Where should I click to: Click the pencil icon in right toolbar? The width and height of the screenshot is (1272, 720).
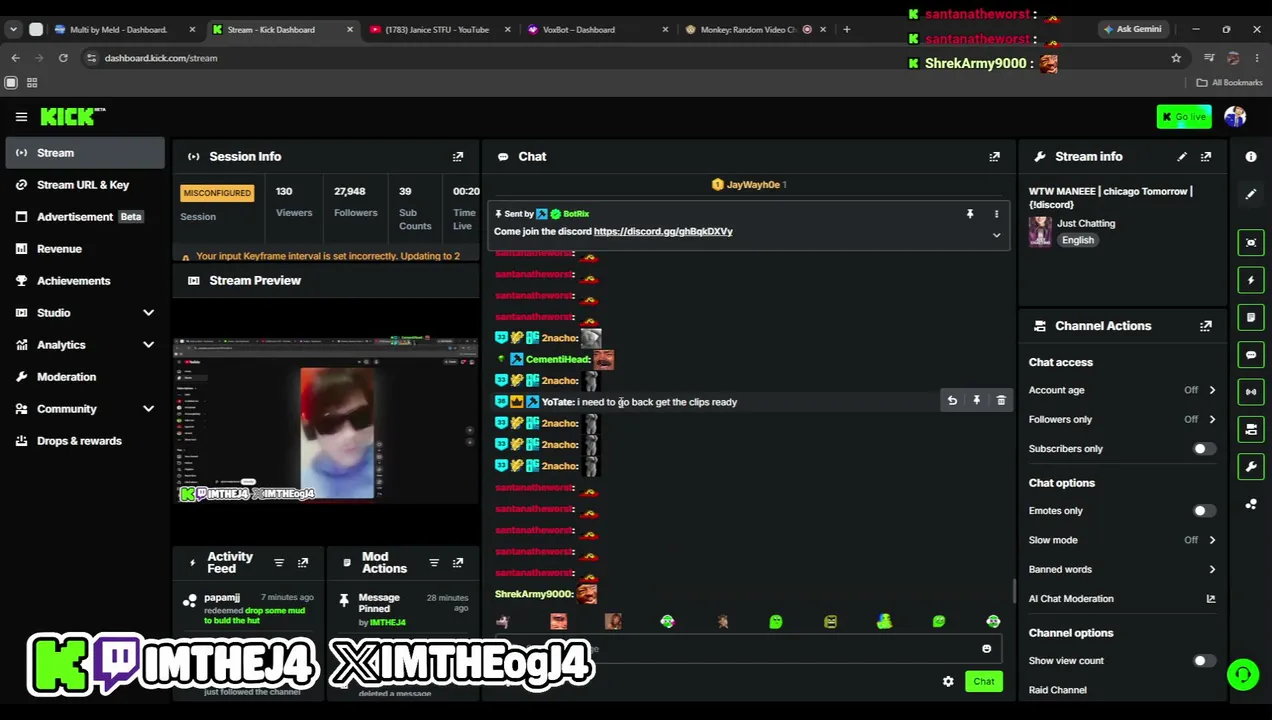(x=1251, y=195)
